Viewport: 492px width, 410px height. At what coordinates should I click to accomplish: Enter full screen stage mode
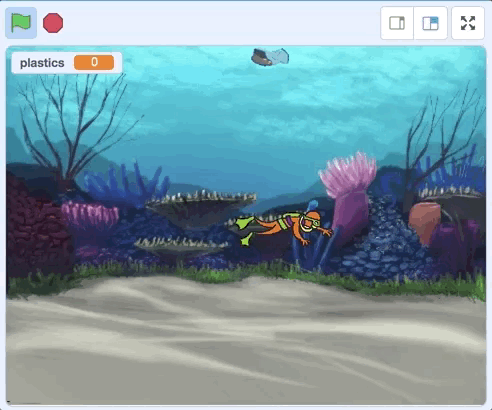pyautogui.click(x=468, y=23)
